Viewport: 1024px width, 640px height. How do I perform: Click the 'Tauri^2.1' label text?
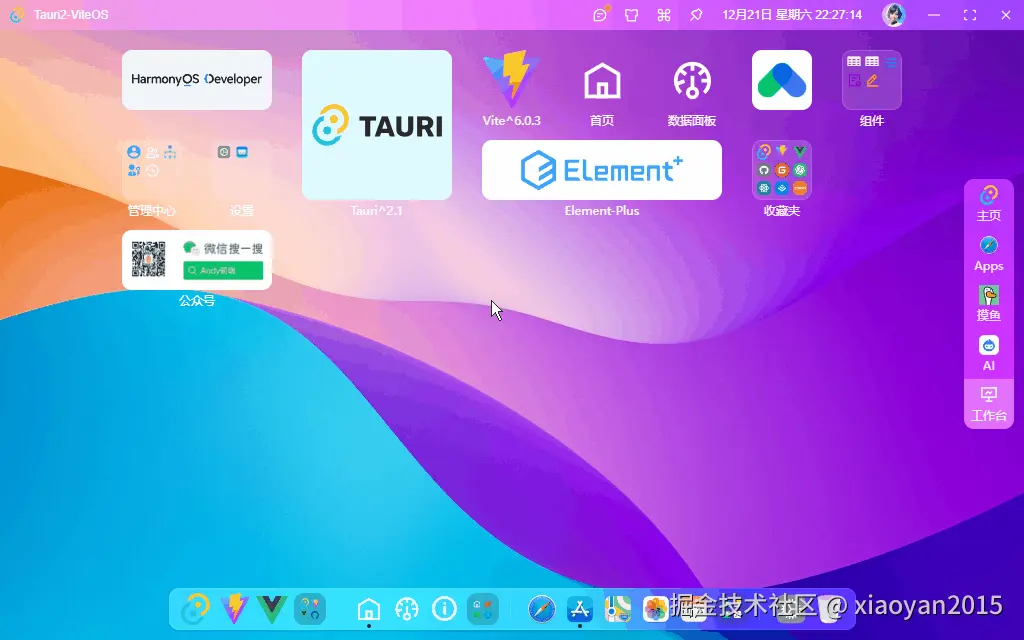point(376,211)
